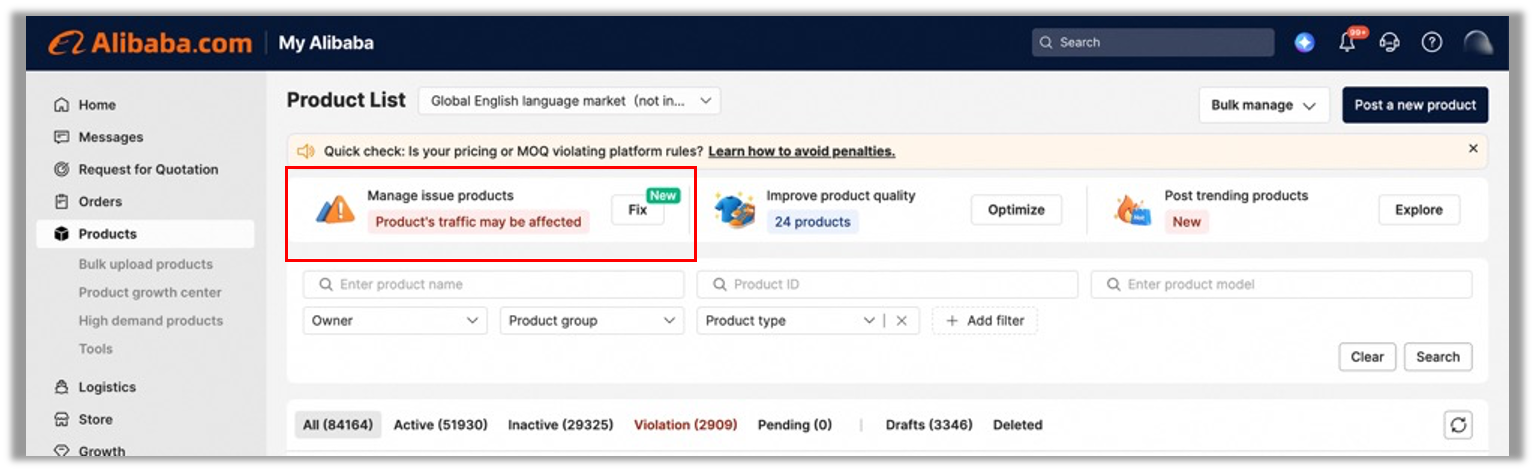Open Bulk upload products in sidebar
This screenshot has height=472, width=1534.
[x=146, y=265]
